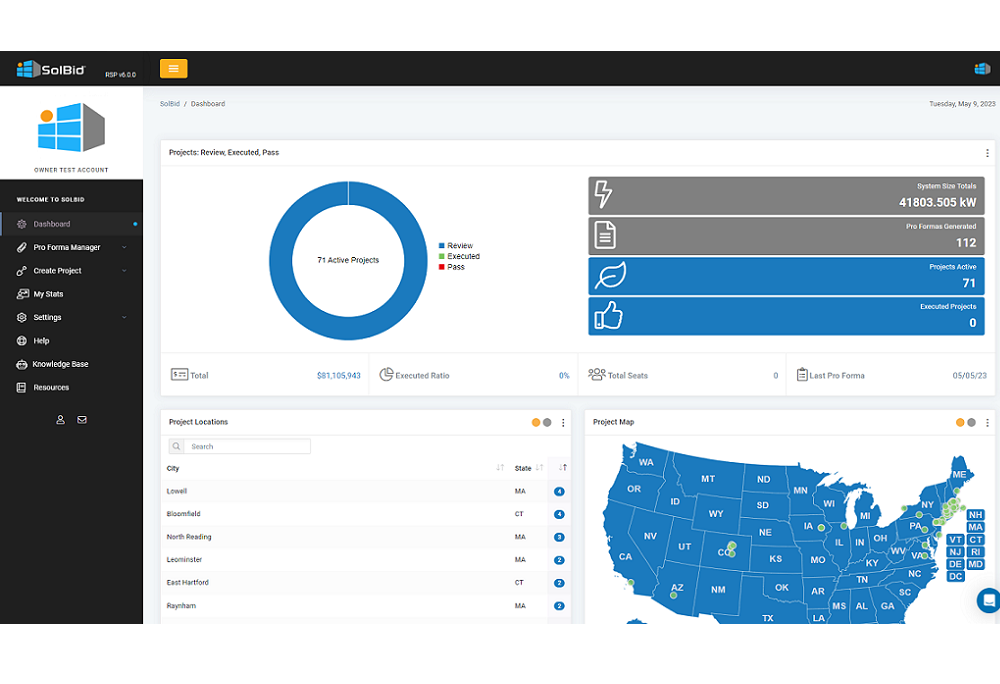The height and width of the screenshot is (684, 1000).
Task: Sort the table by City column
Action: [335, 469]
